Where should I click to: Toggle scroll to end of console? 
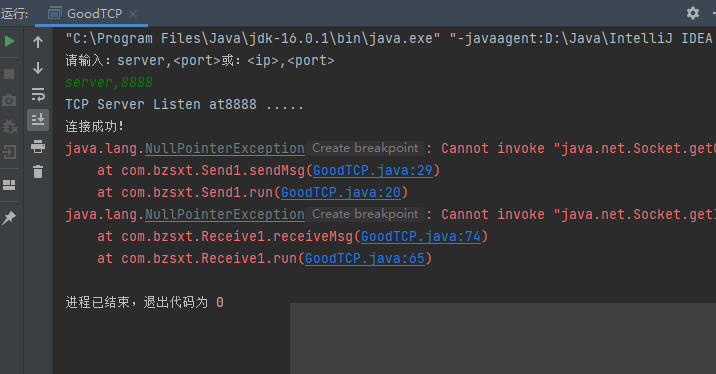(x=38, y=120)
